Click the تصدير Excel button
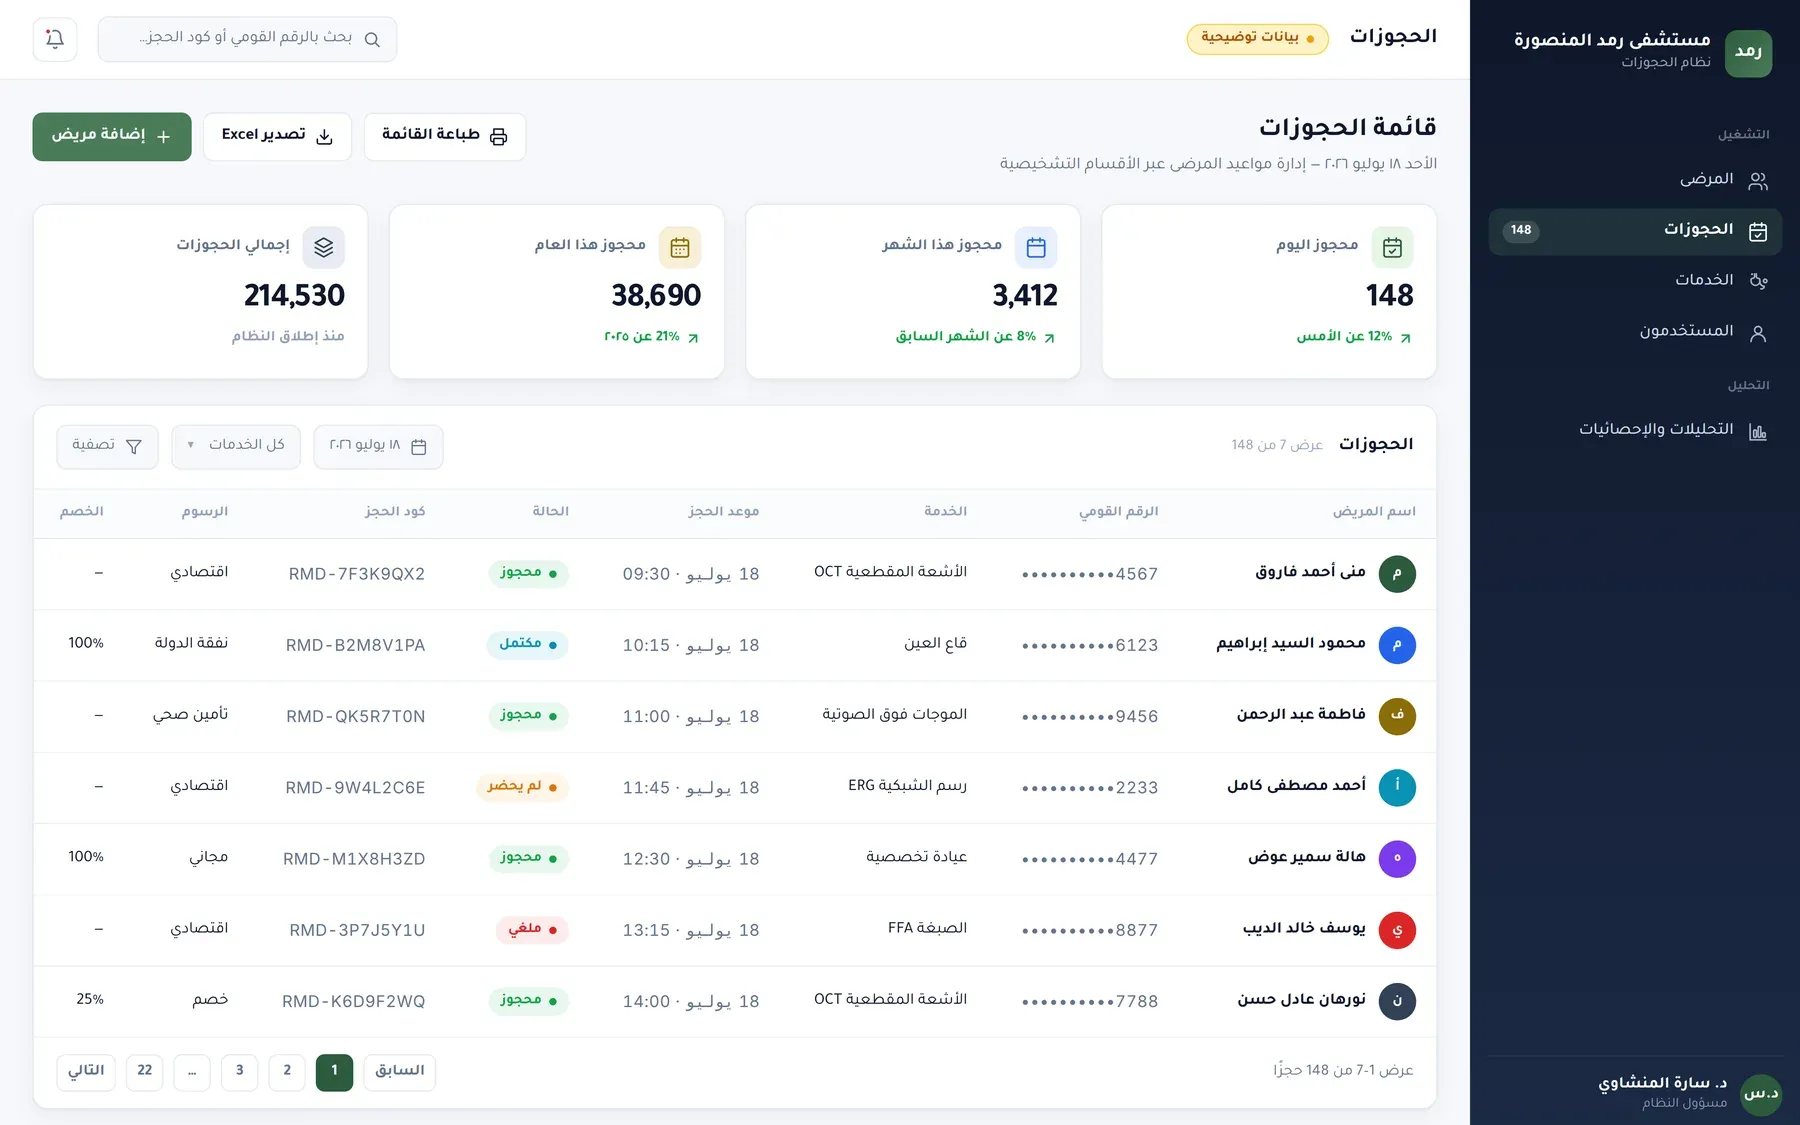1800x1125 pixels. click(x=277, y=136)
